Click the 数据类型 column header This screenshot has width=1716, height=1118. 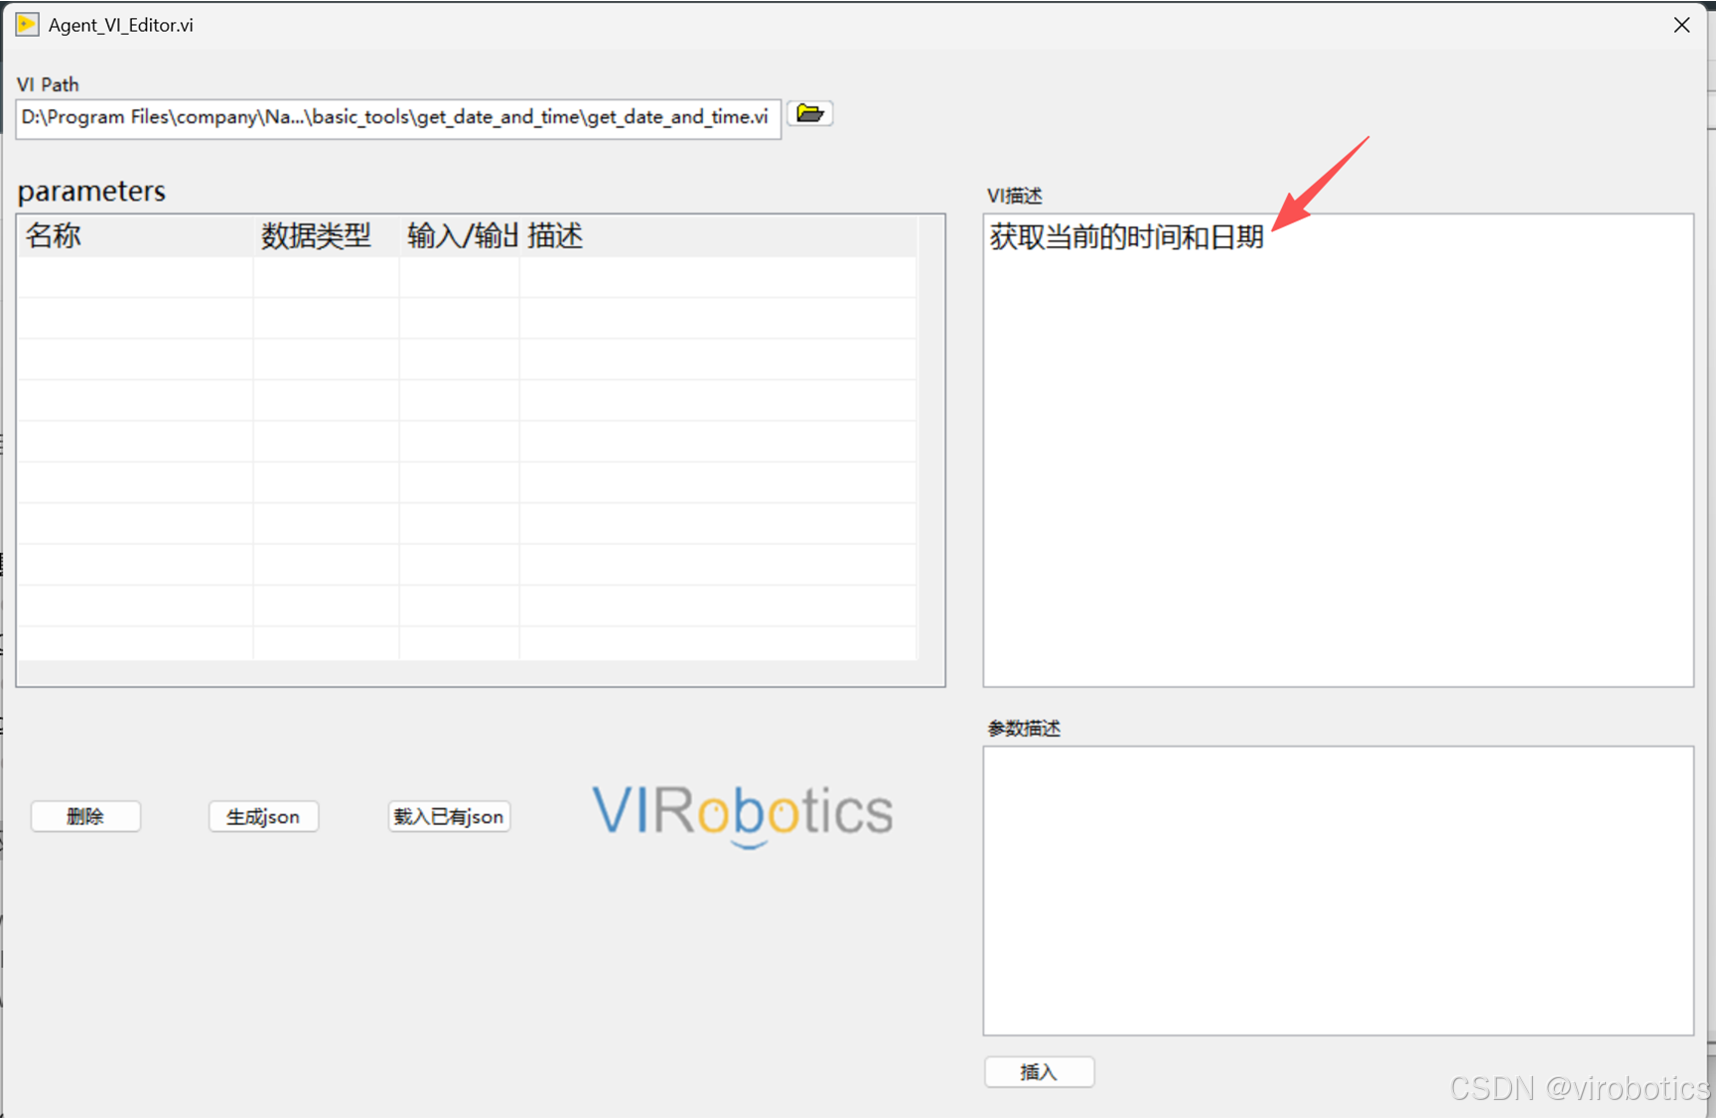[x=326, y=236]
